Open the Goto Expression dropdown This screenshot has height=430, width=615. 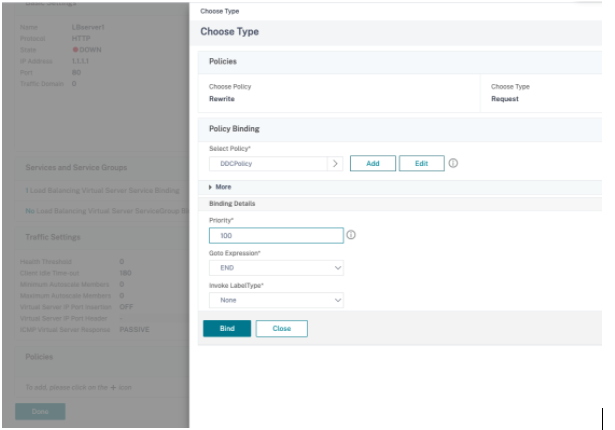pyautogui.click(x=276, y=268)
